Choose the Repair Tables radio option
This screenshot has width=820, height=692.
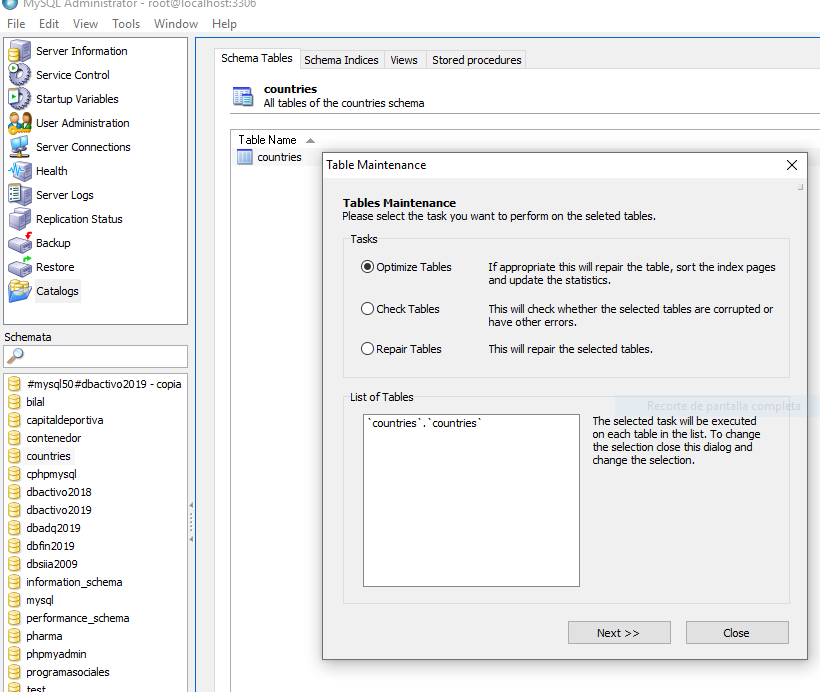click(368, 349)
